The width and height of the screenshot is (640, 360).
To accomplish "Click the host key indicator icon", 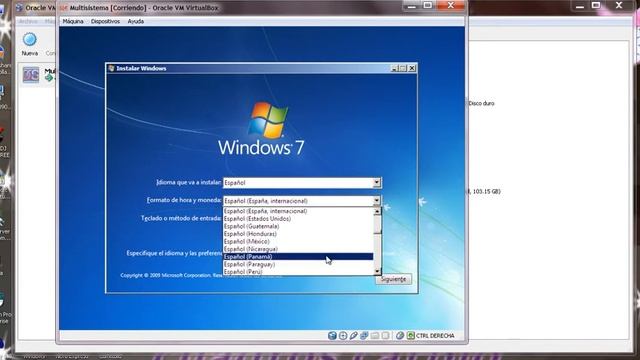I will [x=411, y=336].
